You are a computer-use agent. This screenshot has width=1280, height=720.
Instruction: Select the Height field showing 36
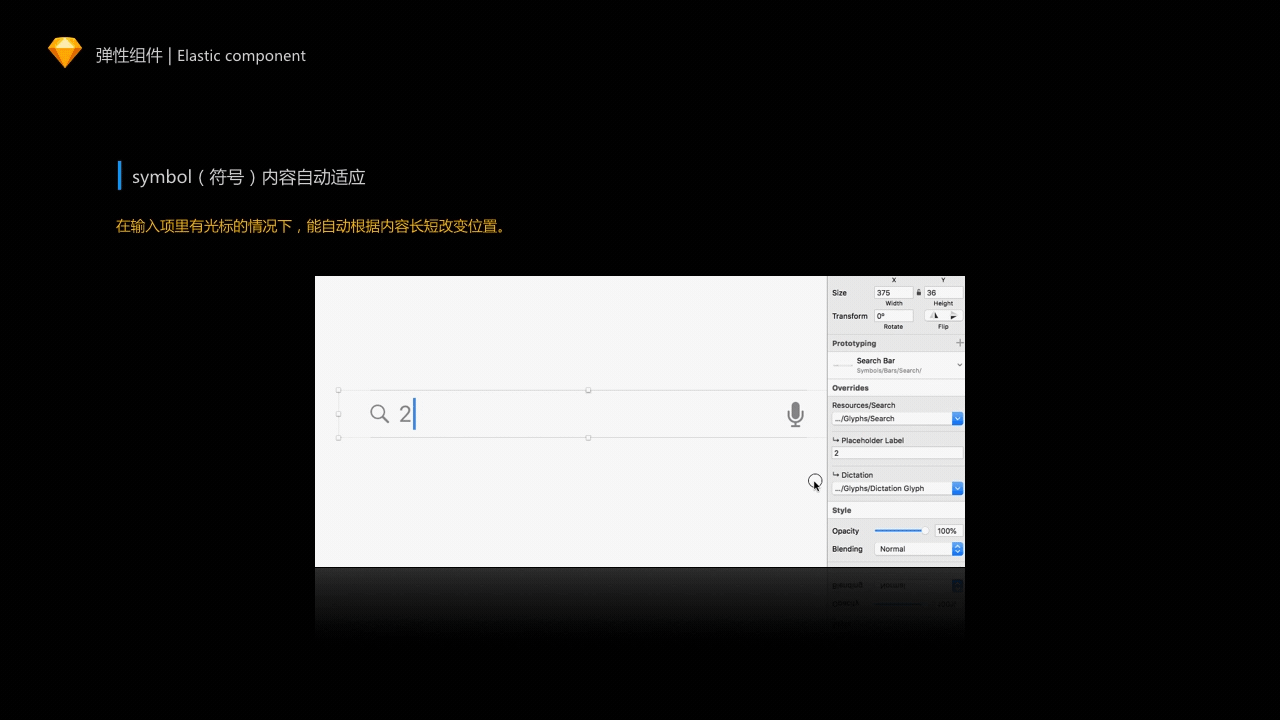point(941,292)
